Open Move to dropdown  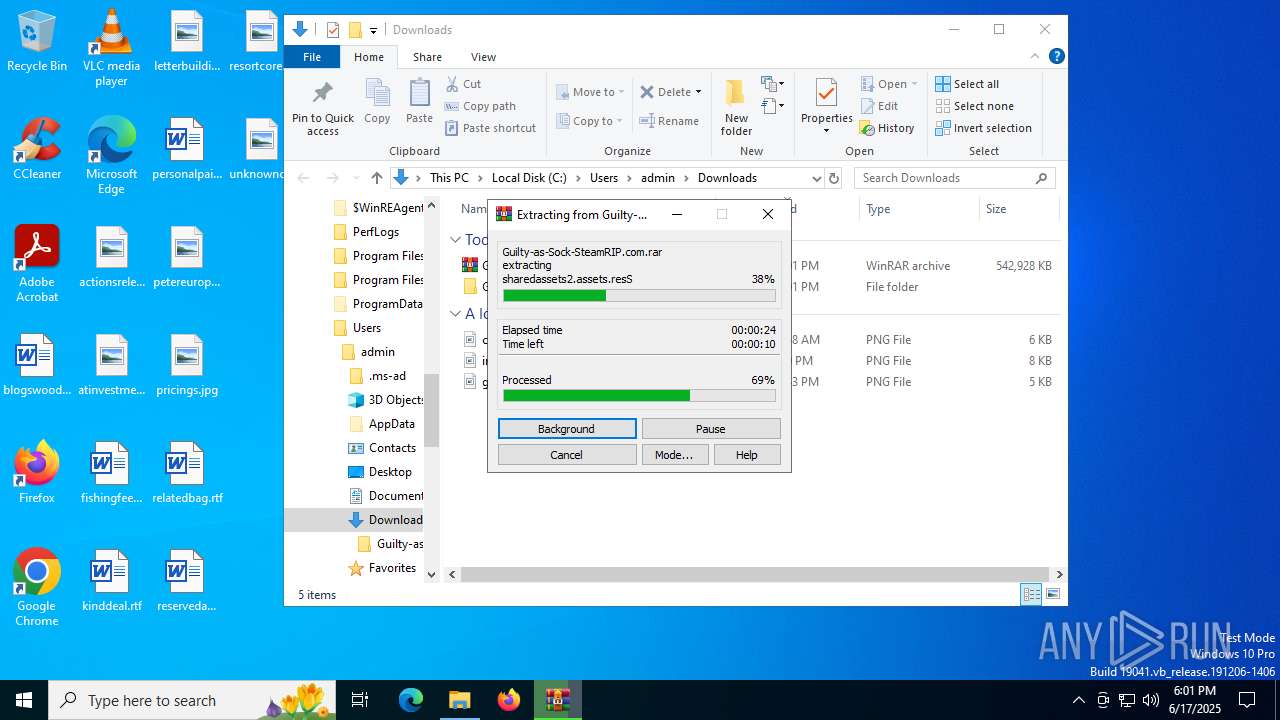click(x=590, y=92)
